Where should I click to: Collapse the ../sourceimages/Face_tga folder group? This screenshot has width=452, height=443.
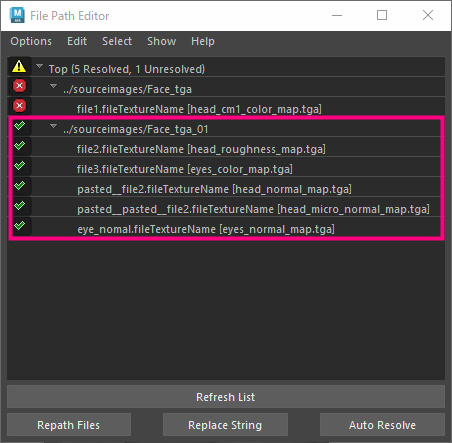(53, 86)
